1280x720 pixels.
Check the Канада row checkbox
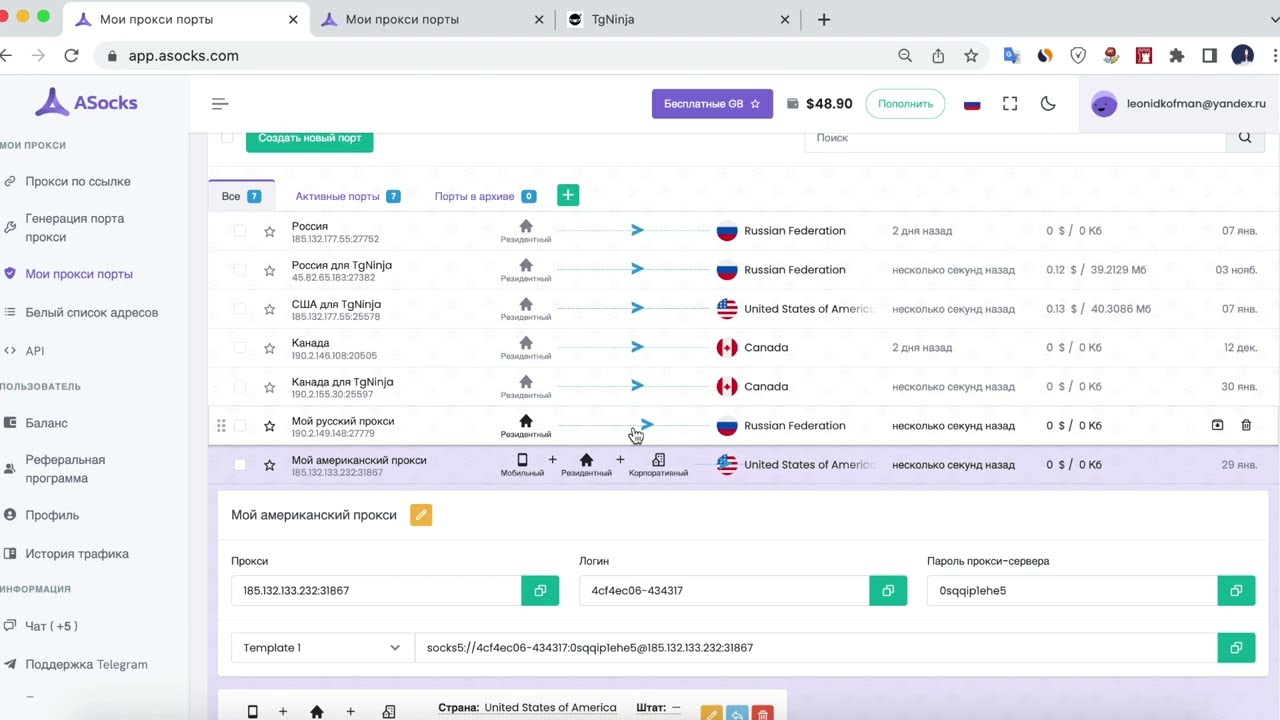(x=239, y=348)
